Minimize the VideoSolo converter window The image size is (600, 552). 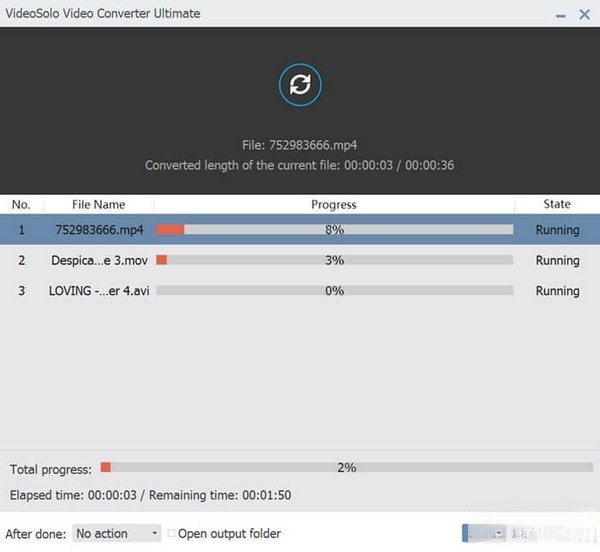[x=561, y=16]
